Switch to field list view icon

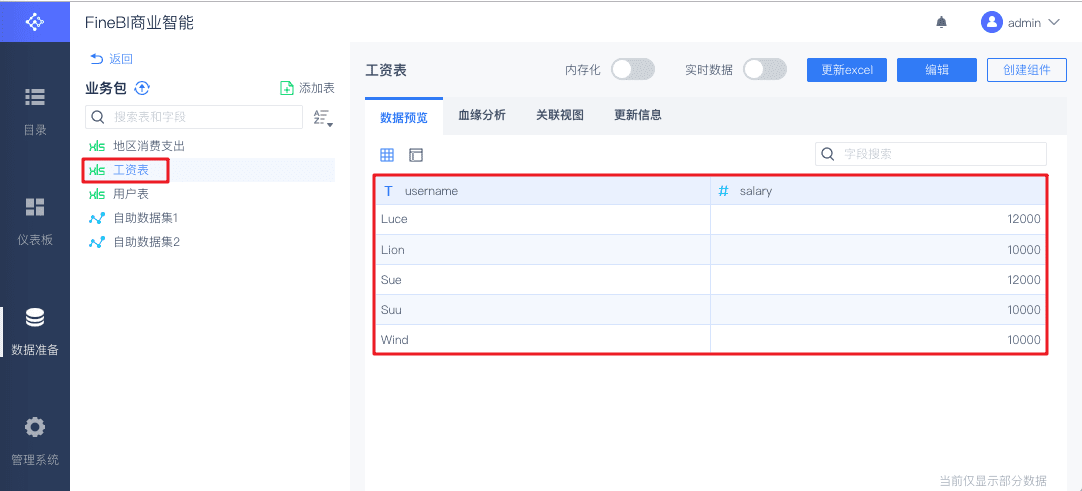[416, 155]
